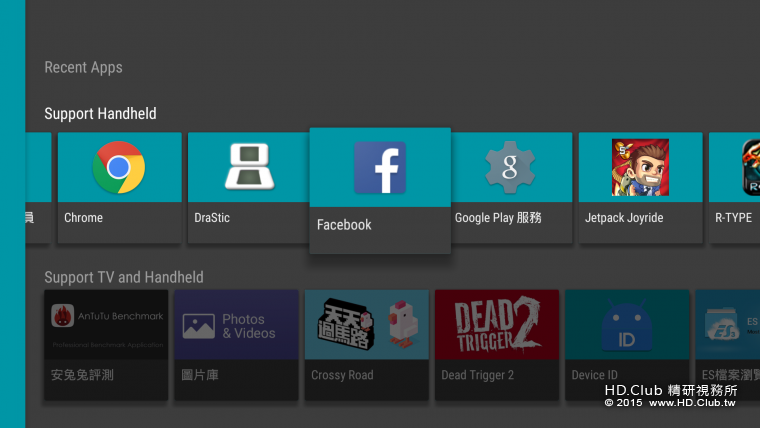
Task: Click the Device ID label text
Action: click(x=594, y=375)
